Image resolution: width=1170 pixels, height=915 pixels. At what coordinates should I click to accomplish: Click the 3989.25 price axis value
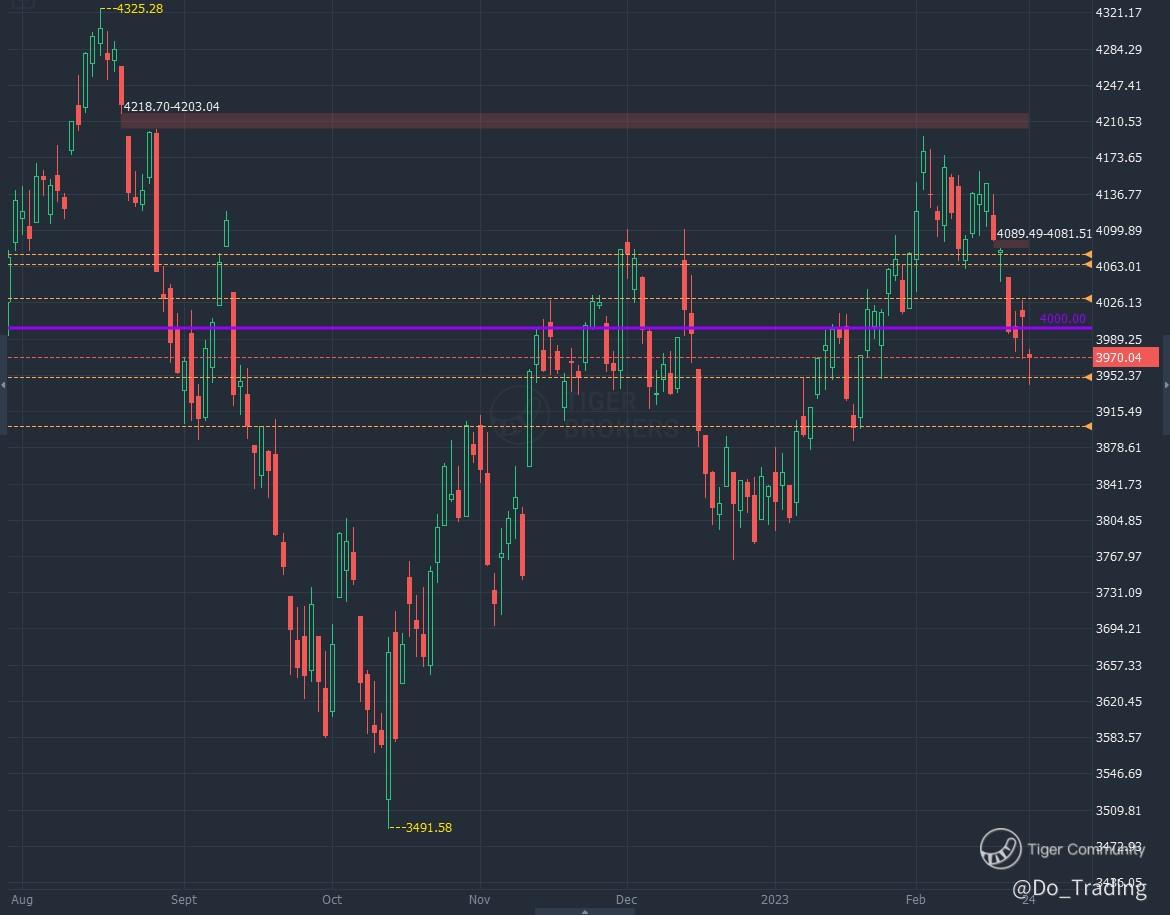1119,339
